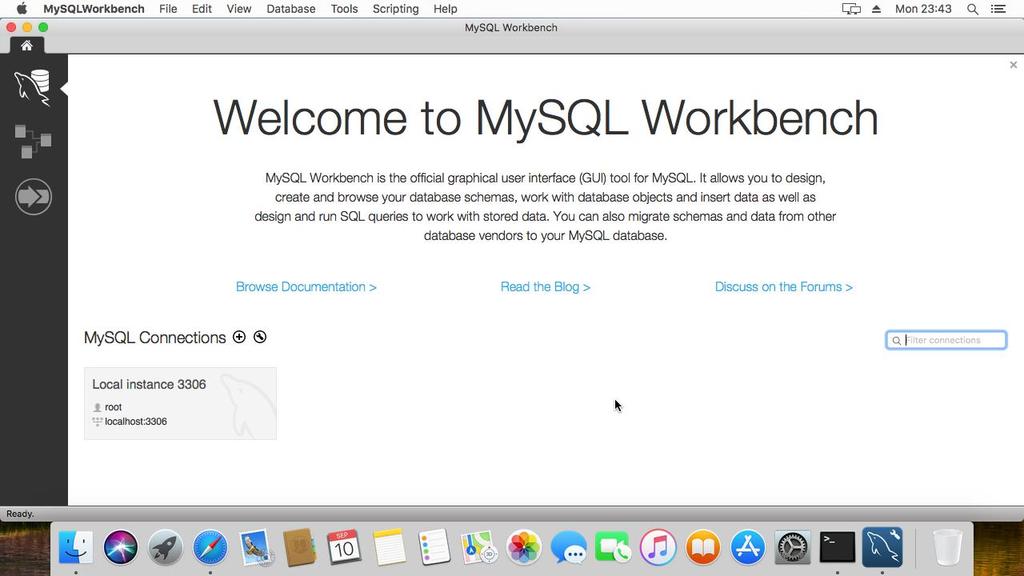Viewport: 1024px width, 576px height.
Task: Open the Notification Center menu bar icon
Action: click(x=998, y=9)
